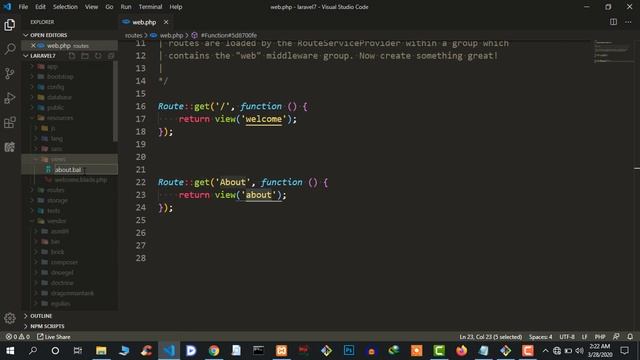This screenshot has height=360, width=640.
Task: Collapse the LARAVEL7 folder section
Action: 43,56
